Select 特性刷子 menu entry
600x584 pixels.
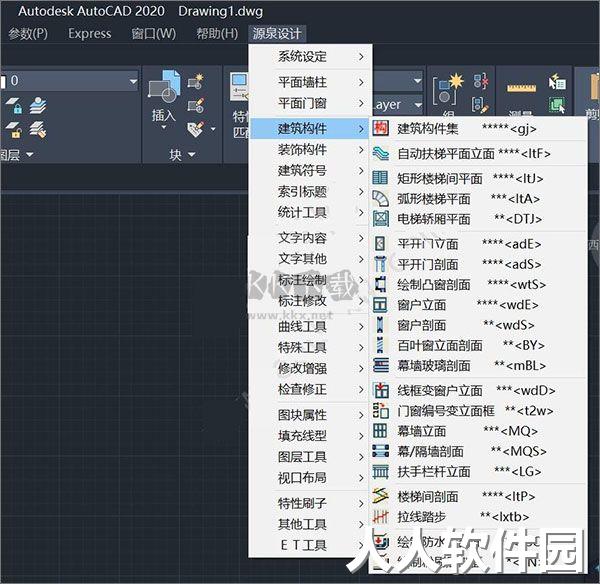pos(309,503)
